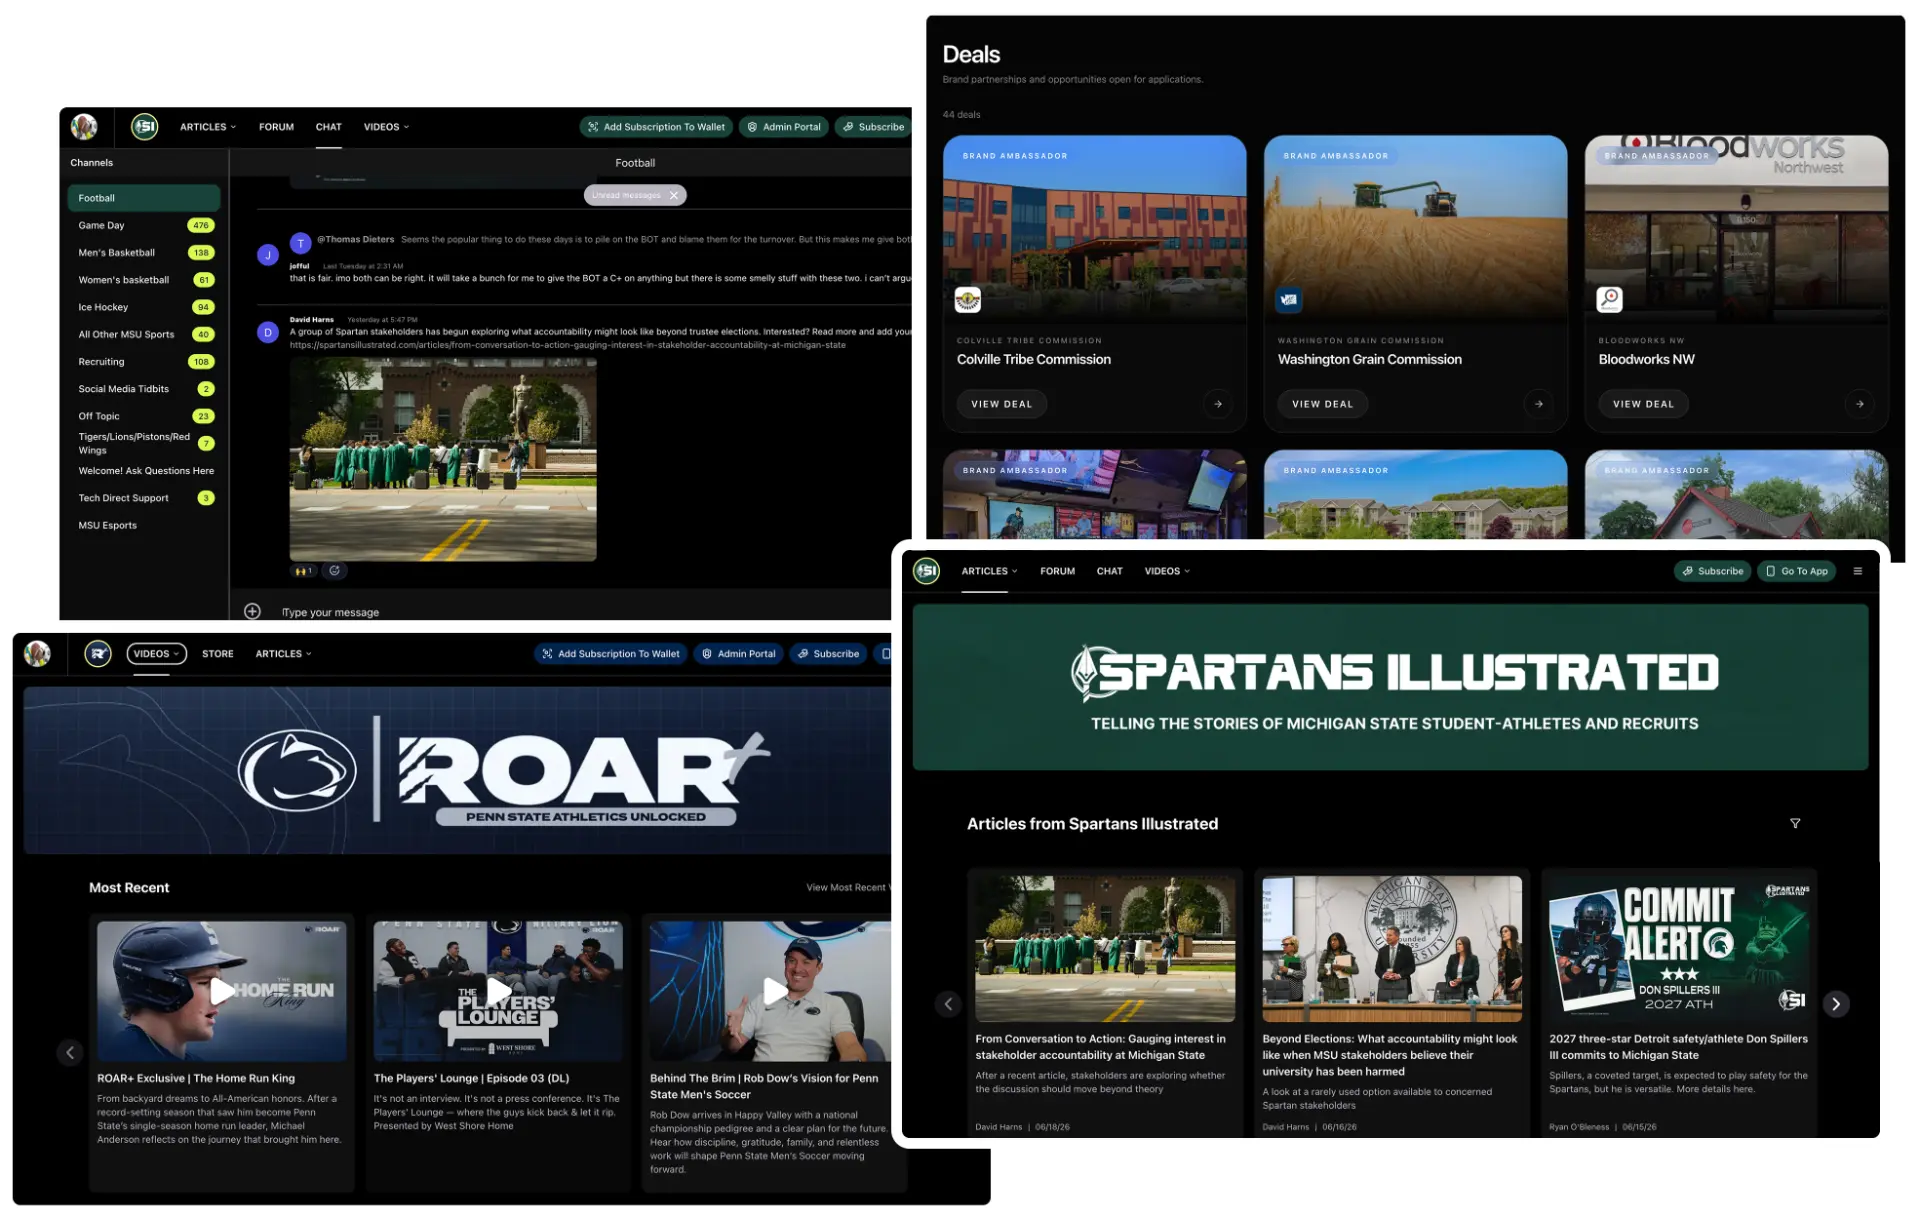Switch to the FORUM tab in chat window
Viewport: 1920px width, 1218px height.
[276, 127]
